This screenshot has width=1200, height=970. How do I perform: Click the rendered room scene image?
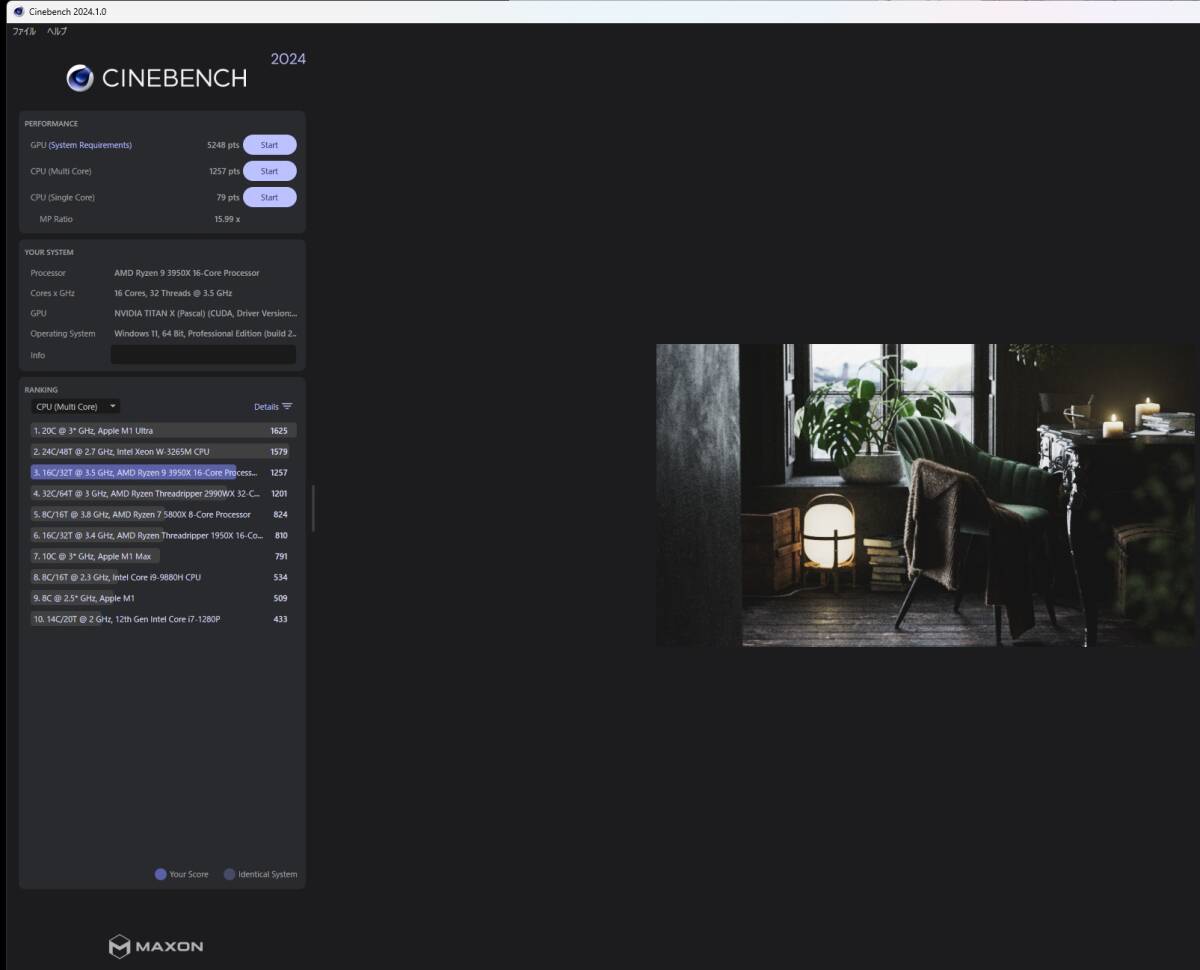(x=925, y=495)
